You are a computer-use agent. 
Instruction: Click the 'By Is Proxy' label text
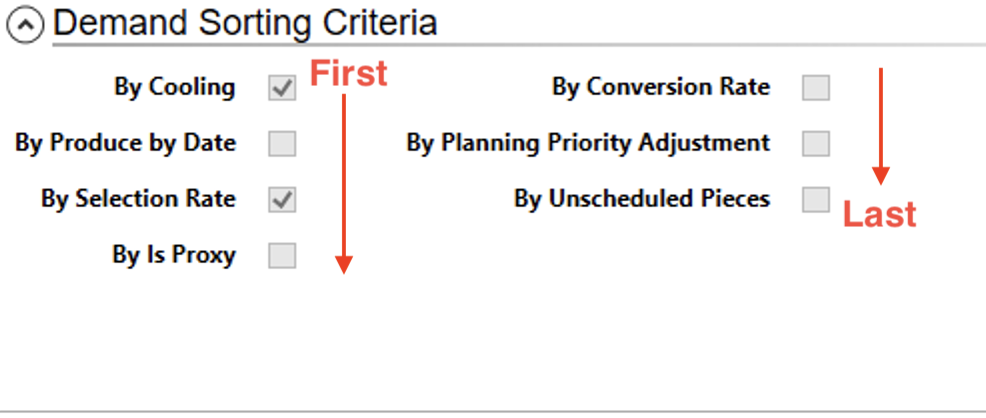tap(174, 256)
